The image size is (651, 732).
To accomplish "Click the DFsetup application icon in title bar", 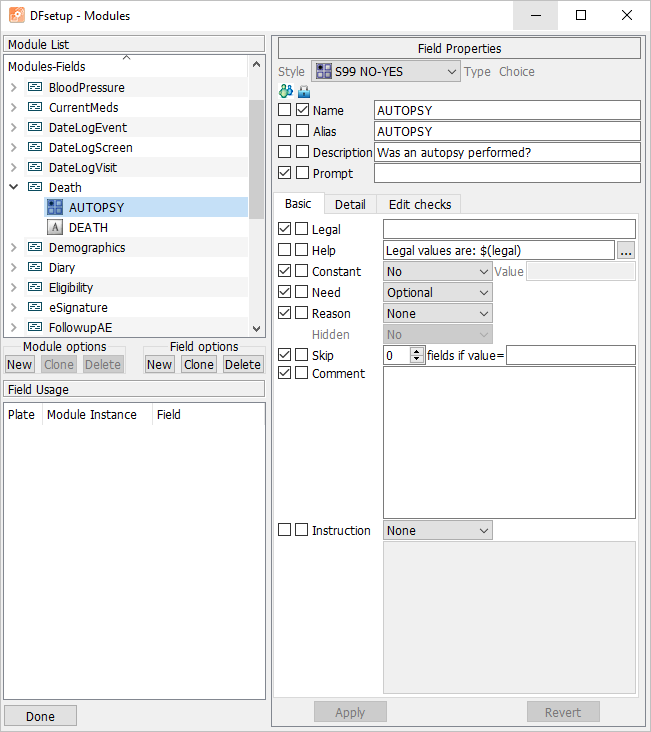I will [x=17, y=15].
